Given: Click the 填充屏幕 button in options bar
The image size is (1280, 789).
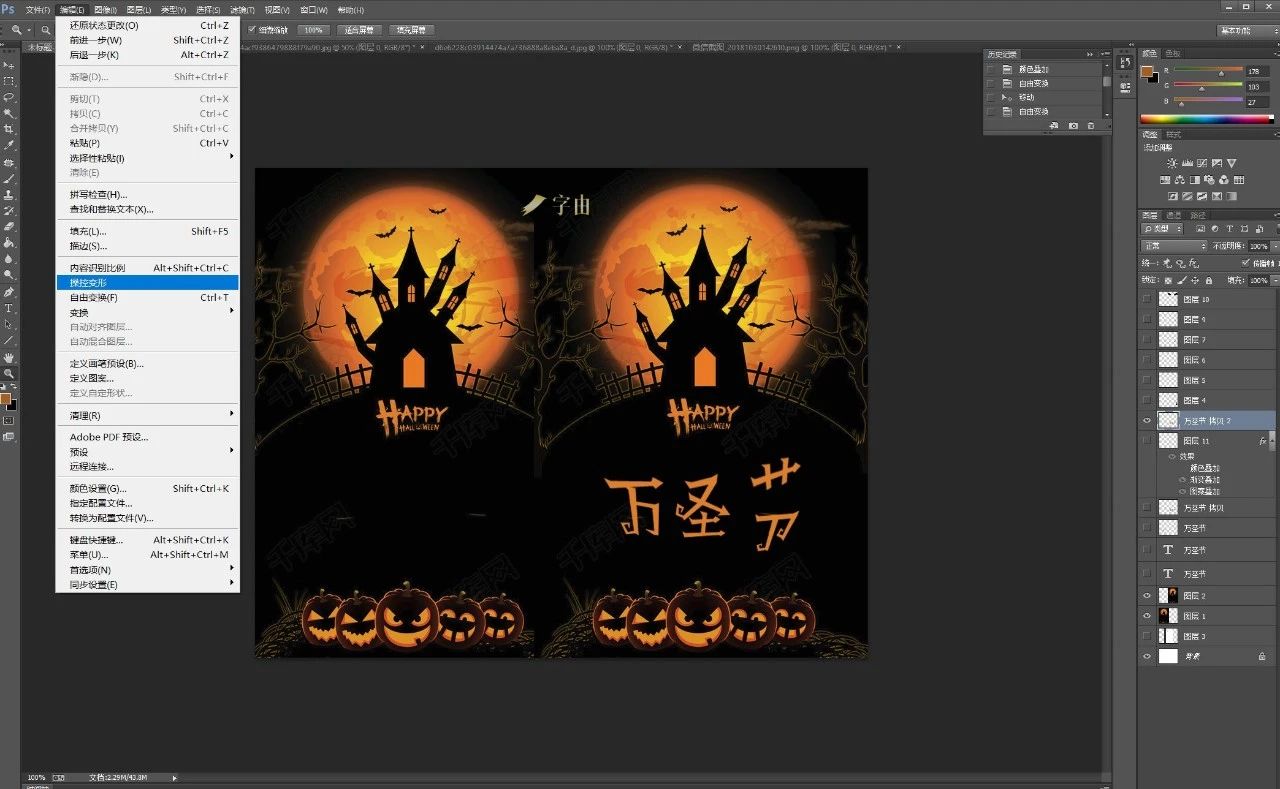Looking at the screenshot, I should 412,30.
